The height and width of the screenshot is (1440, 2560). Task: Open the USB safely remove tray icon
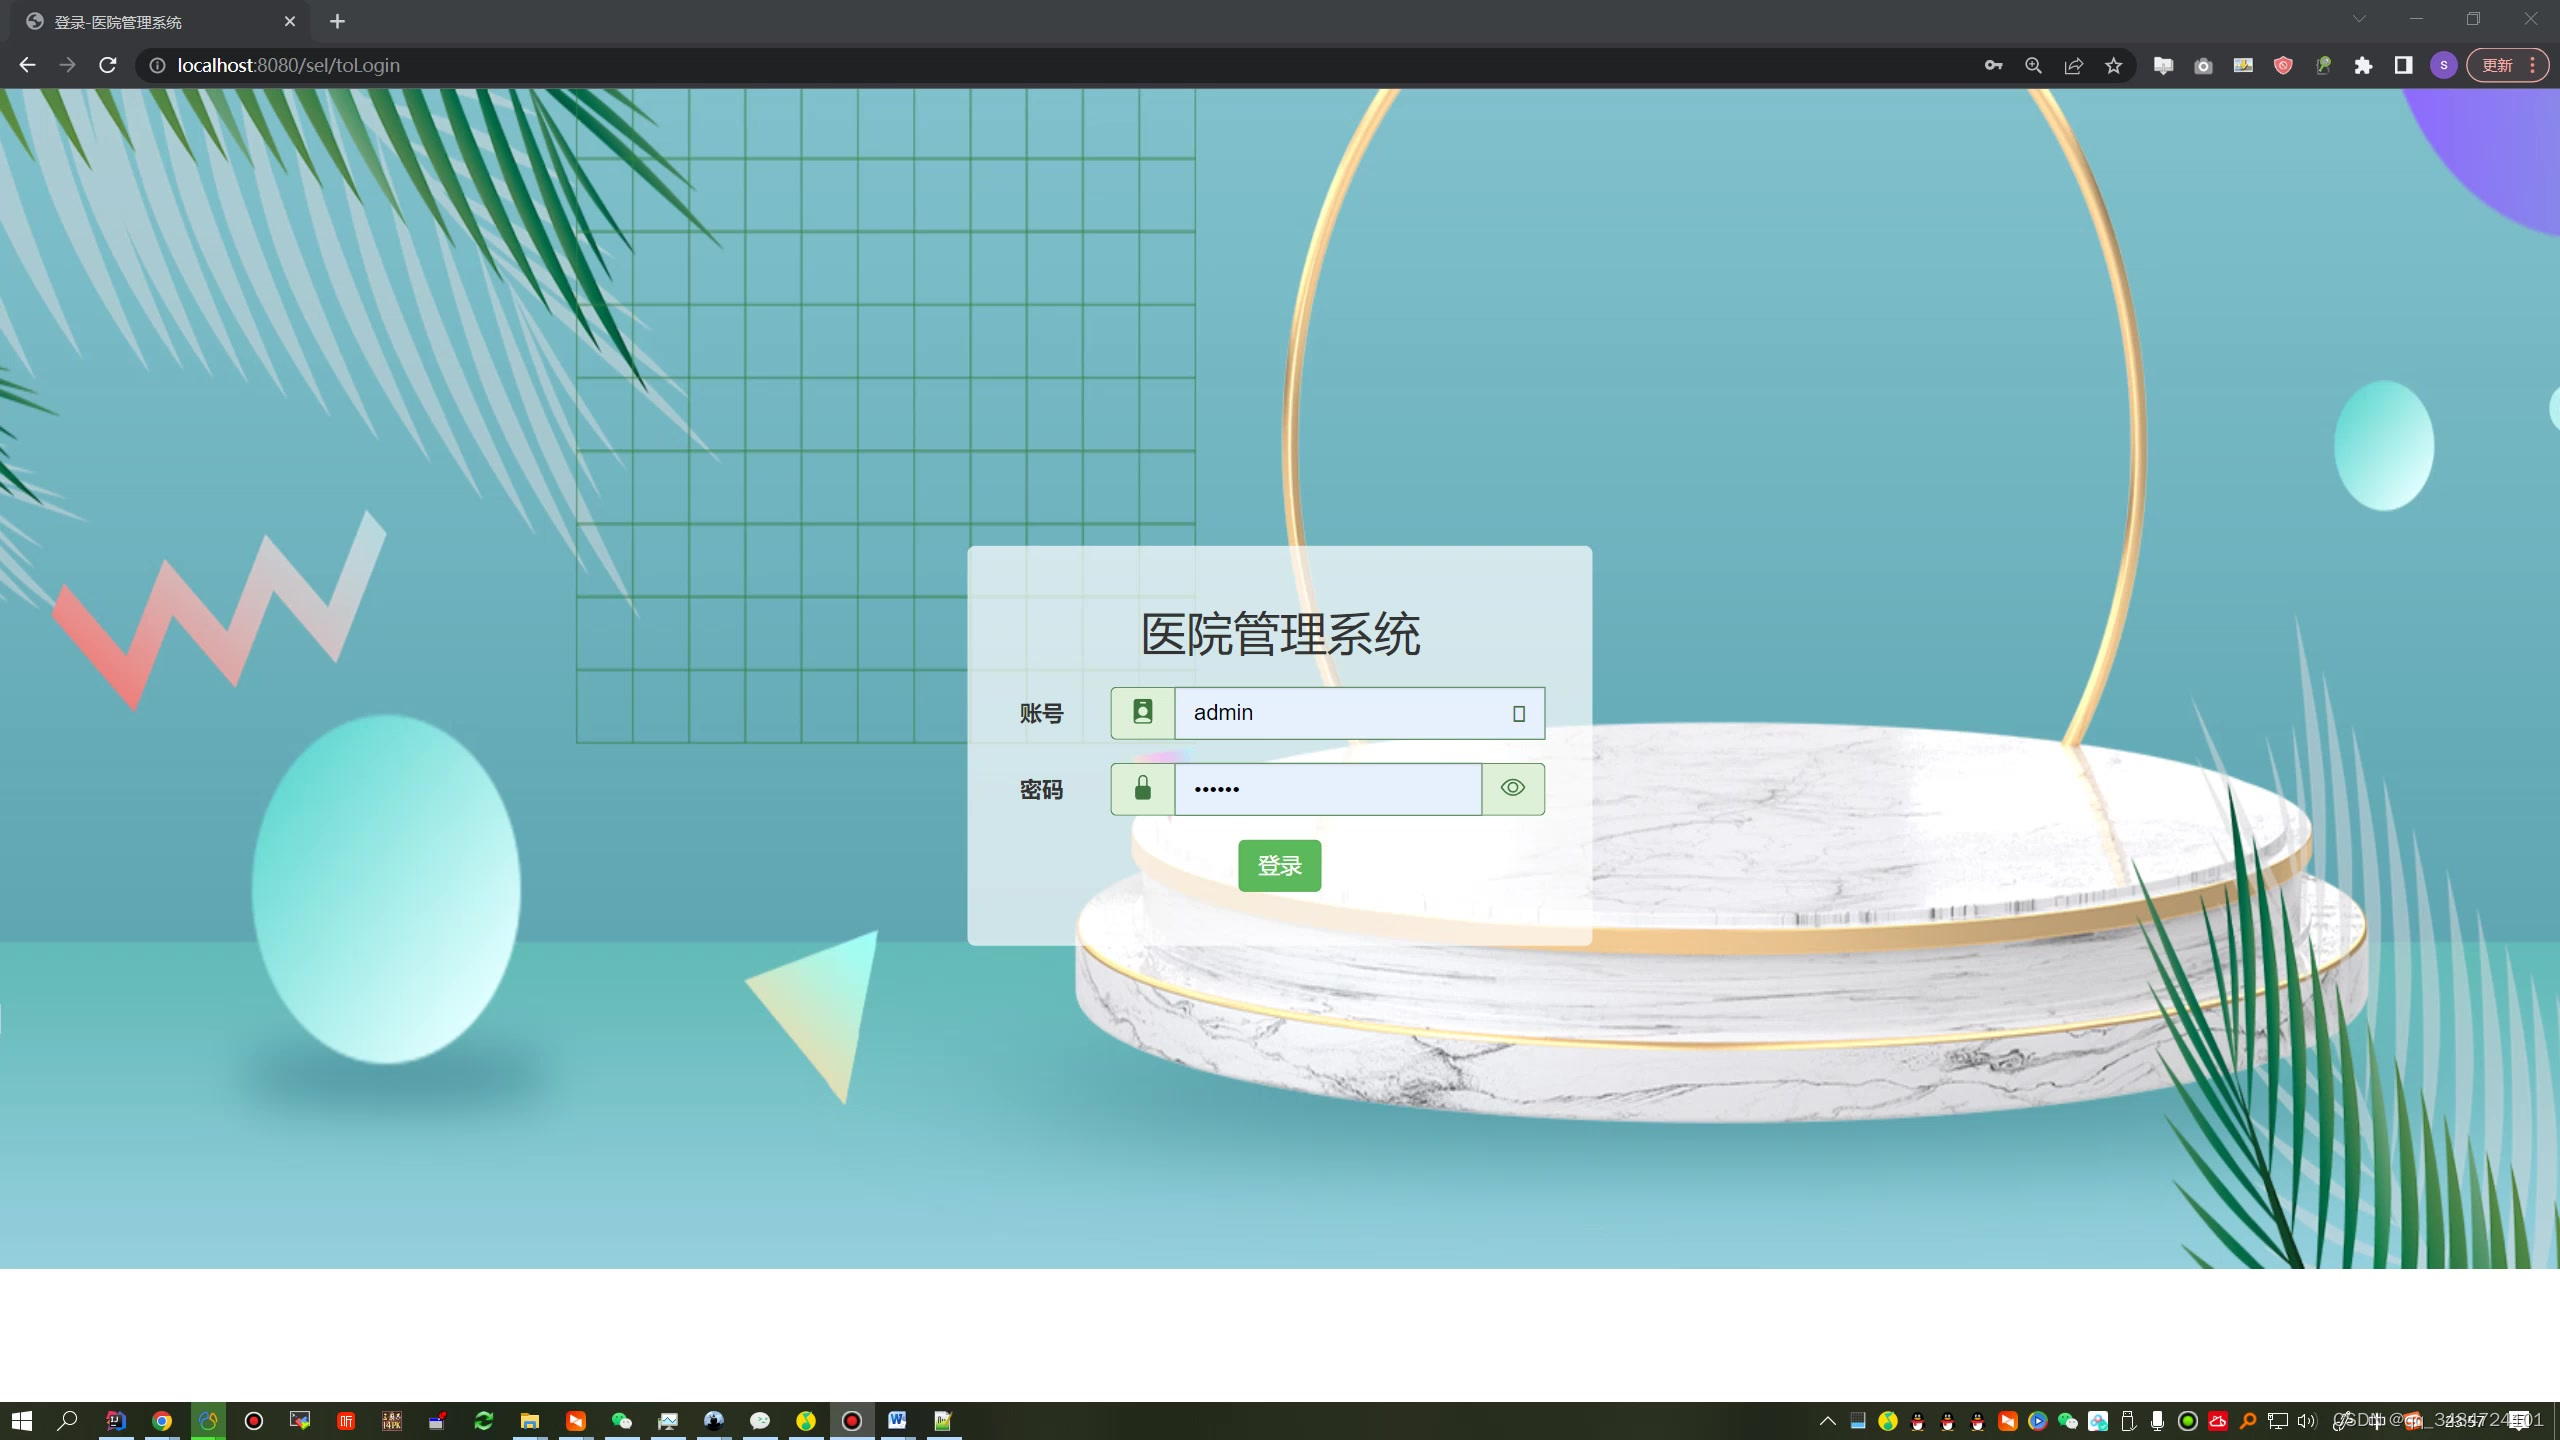click(x=2128, y=1421)
